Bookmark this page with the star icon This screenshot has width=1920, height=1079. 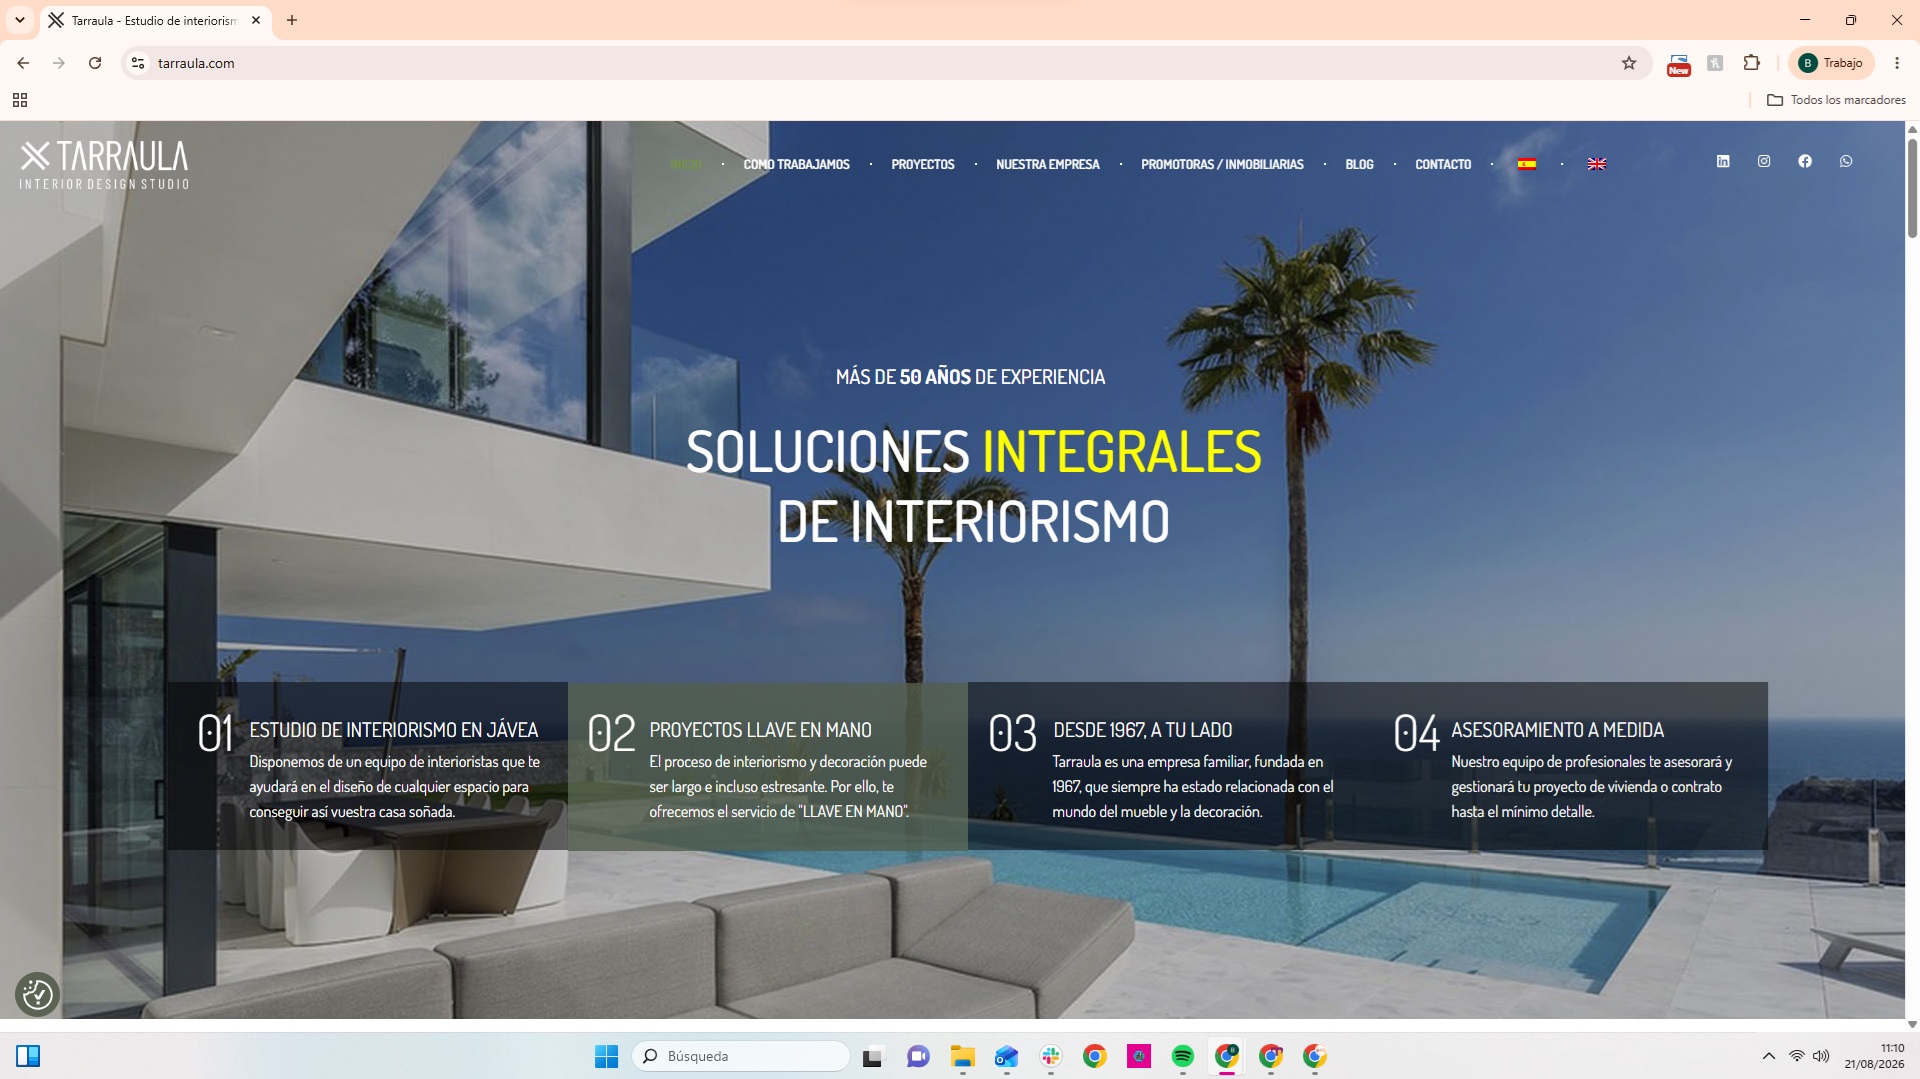[x=1629, y=63]
